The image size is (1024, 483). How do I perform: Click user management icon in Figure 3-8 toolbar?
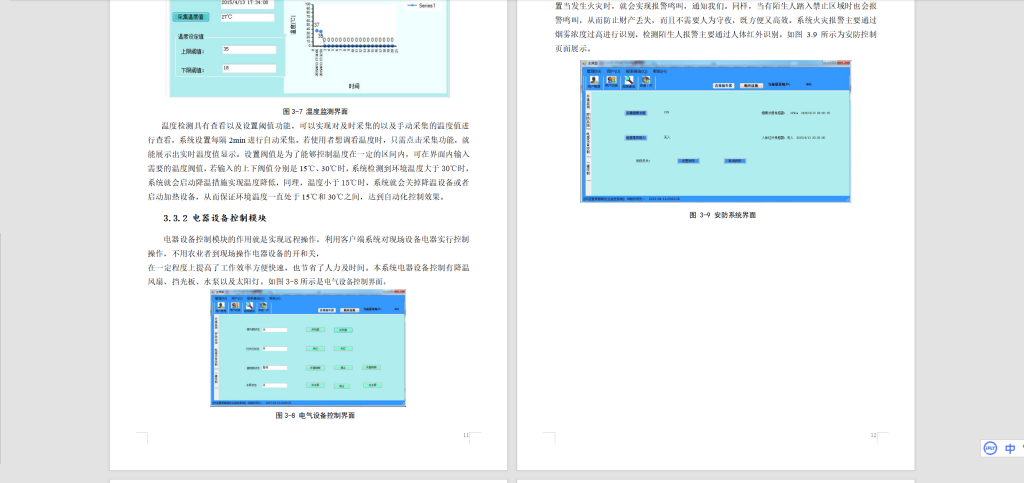click(219, 307)
